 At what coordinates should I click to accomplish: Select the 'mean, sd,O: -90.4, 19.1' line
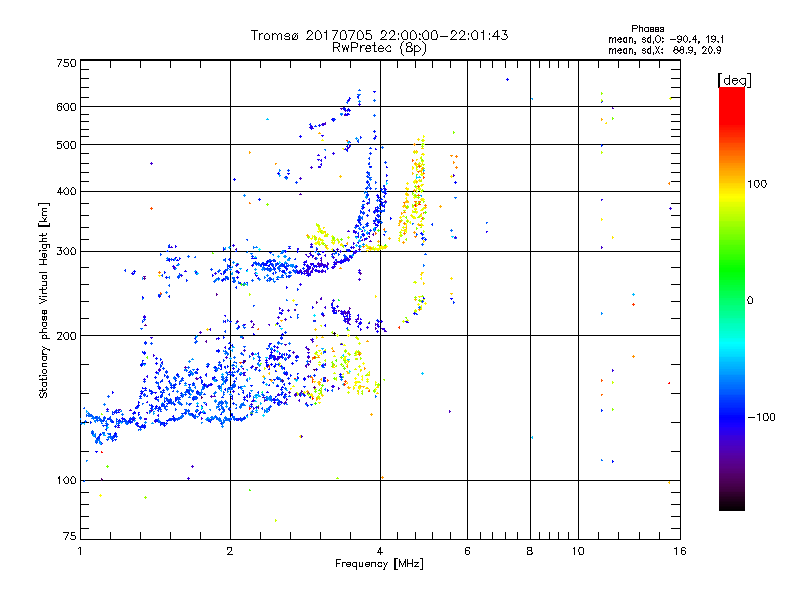point(666,39)
